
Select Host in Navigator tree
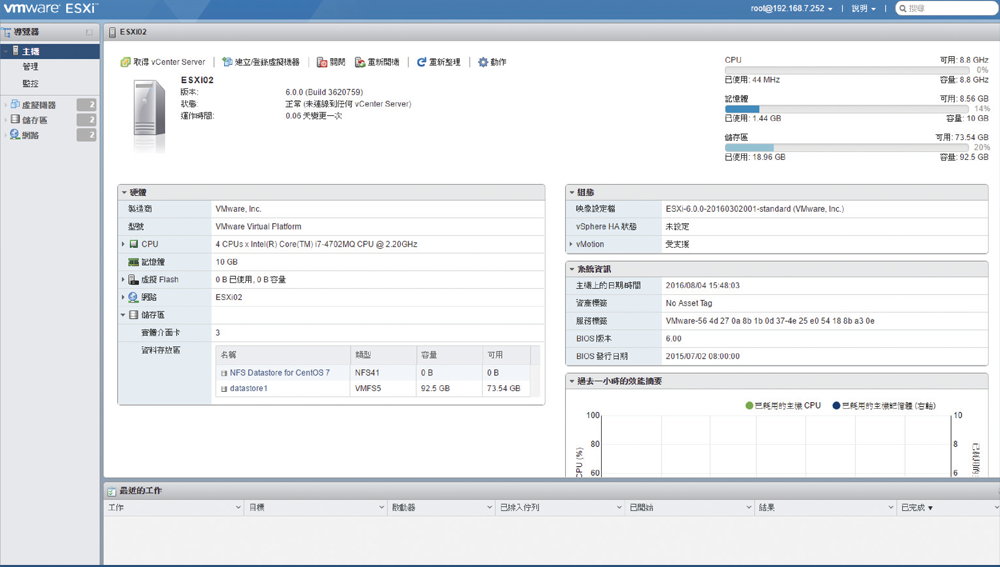coord(50,51)
